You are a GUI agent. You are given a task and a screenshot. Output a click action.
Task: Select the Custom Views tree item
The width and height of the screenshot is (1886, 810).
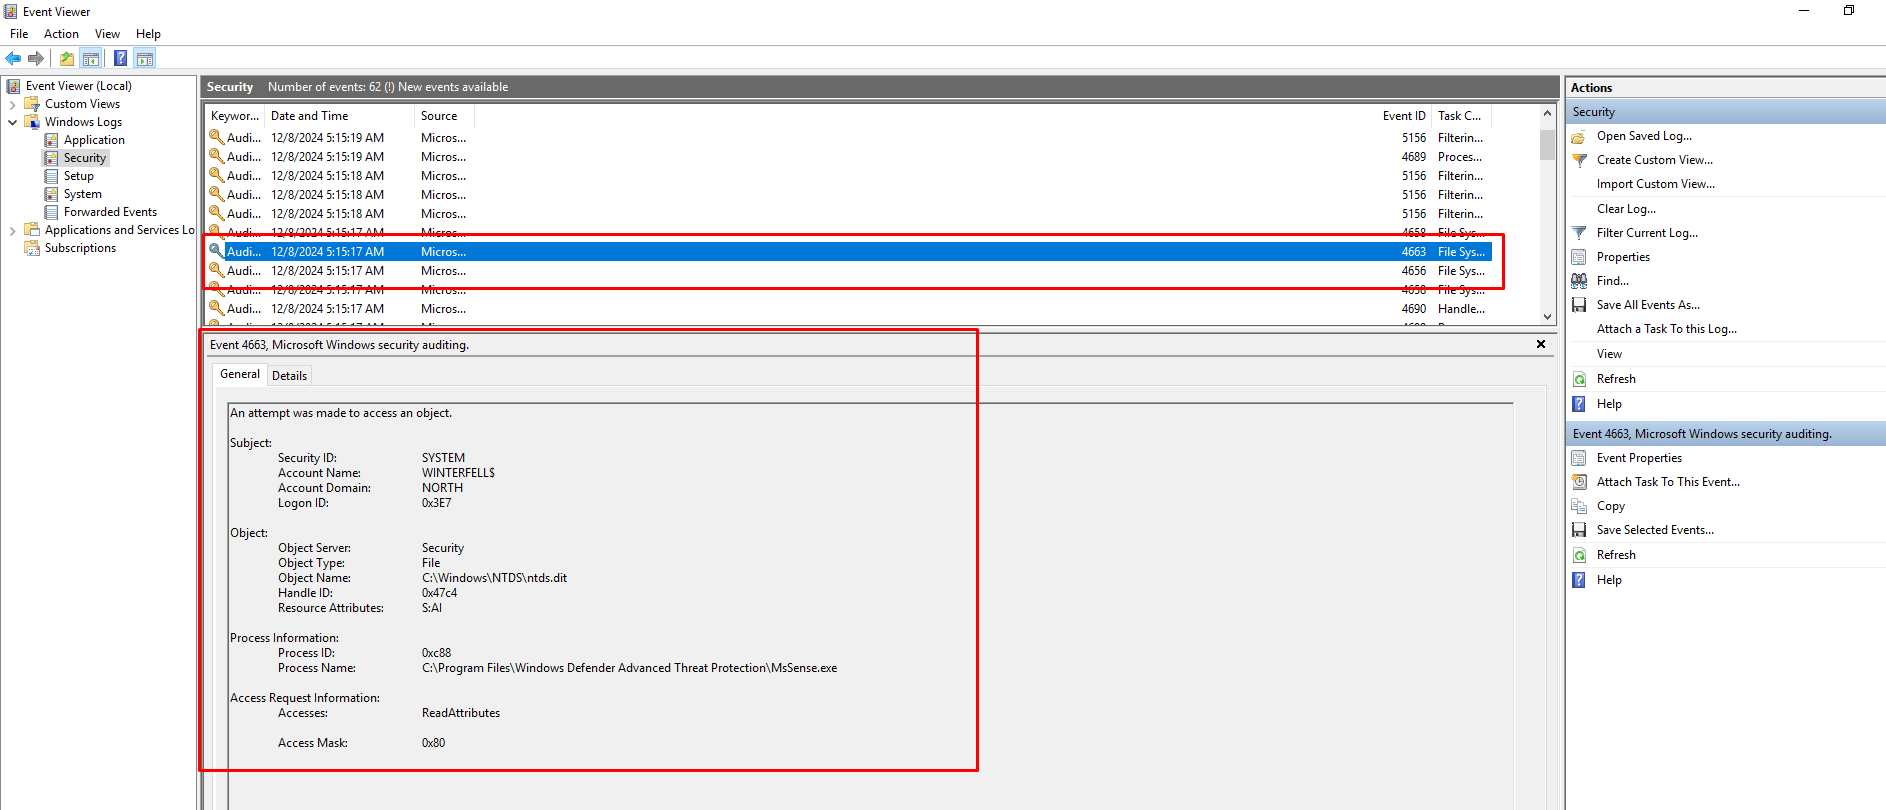point(82,104)
